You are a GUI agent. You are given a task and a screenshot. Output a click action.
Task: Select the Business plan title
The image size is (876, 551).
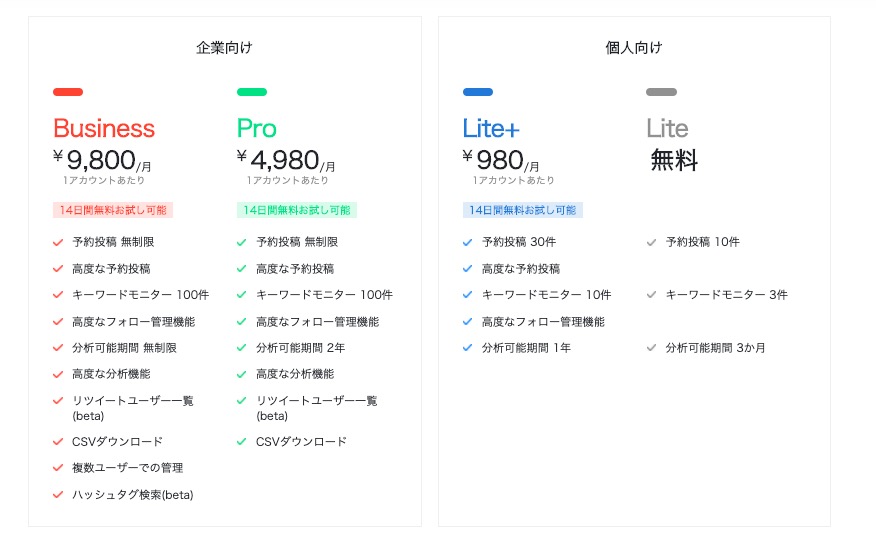pos(104,128)
